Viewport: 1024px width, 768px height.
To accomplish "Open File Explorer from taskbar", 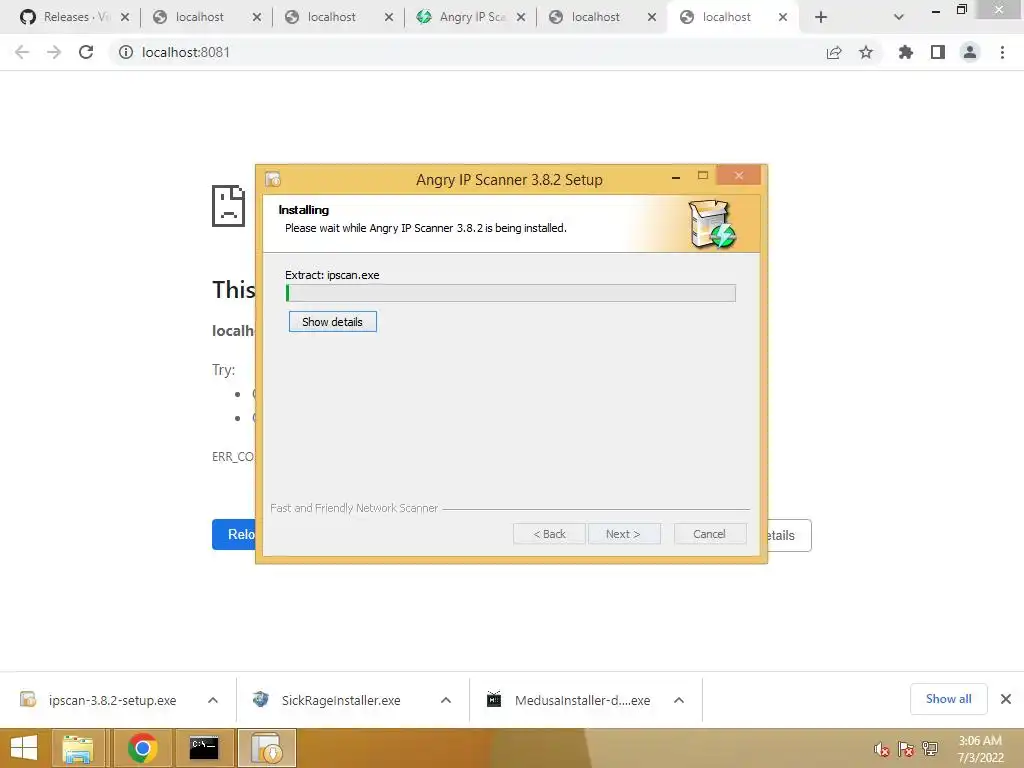I will coord(78,748).
